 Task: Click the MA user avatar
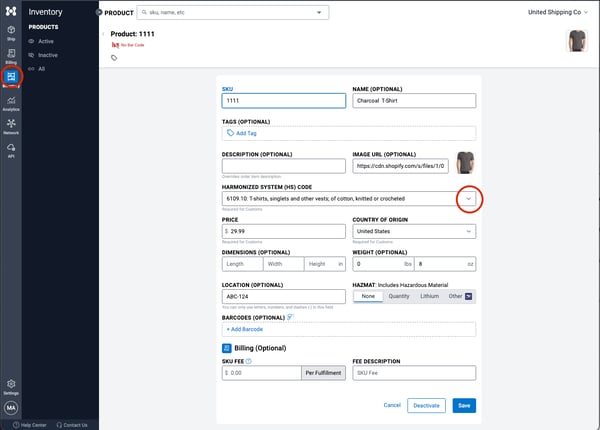tap(11, 408)
